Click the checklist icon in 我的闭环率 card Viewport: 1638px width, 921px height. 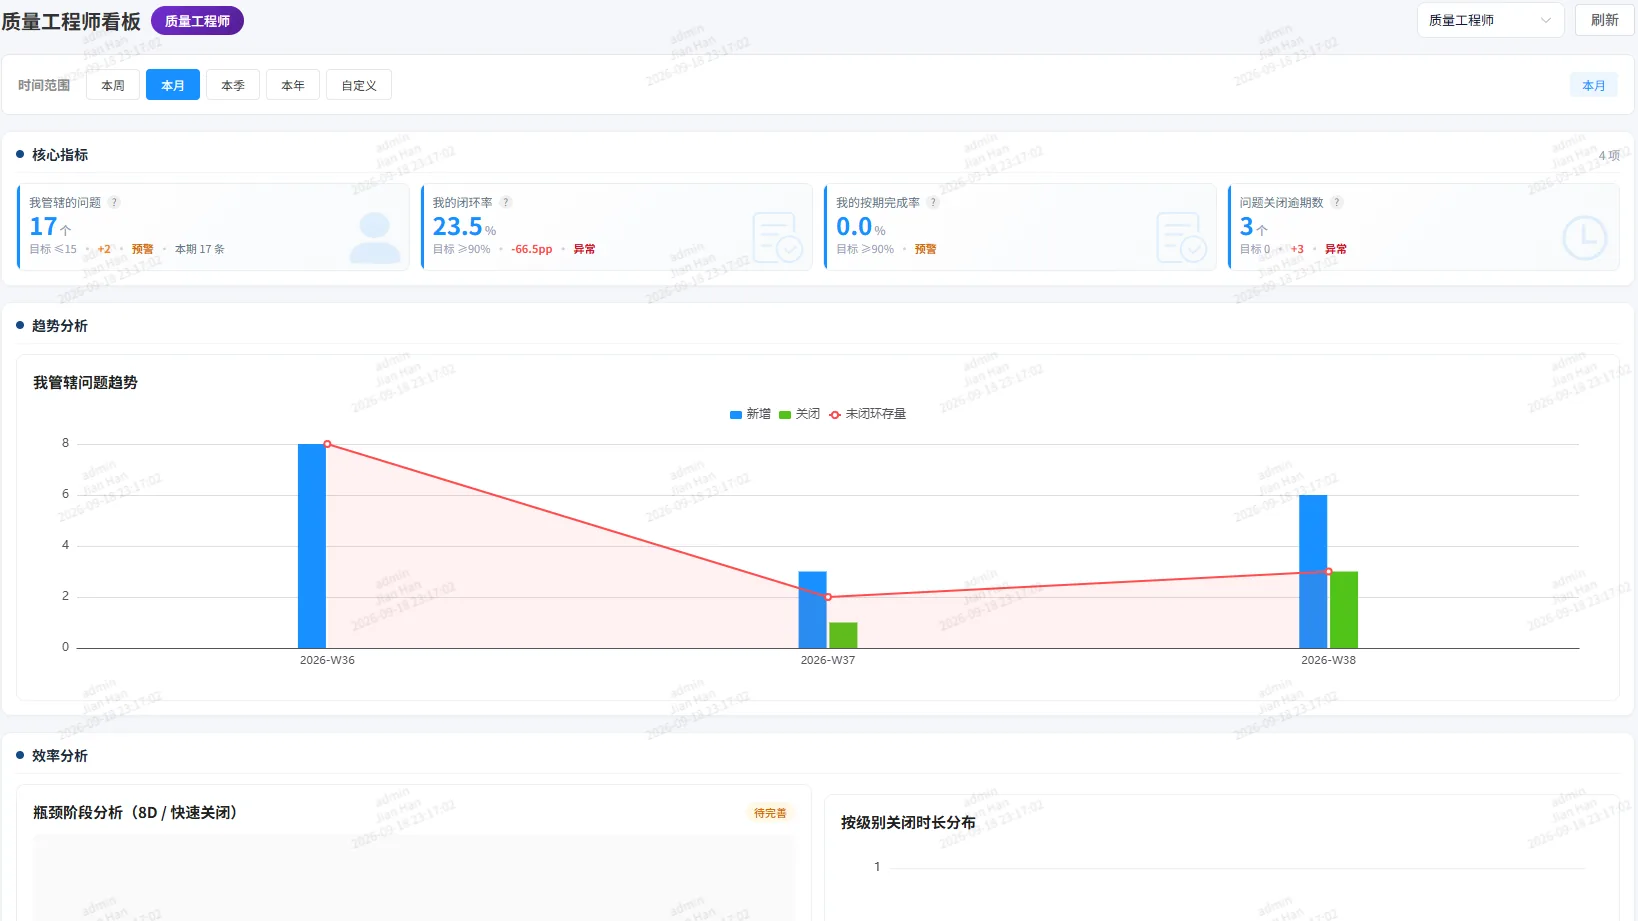pyautogui.click(x=778, y=238)
